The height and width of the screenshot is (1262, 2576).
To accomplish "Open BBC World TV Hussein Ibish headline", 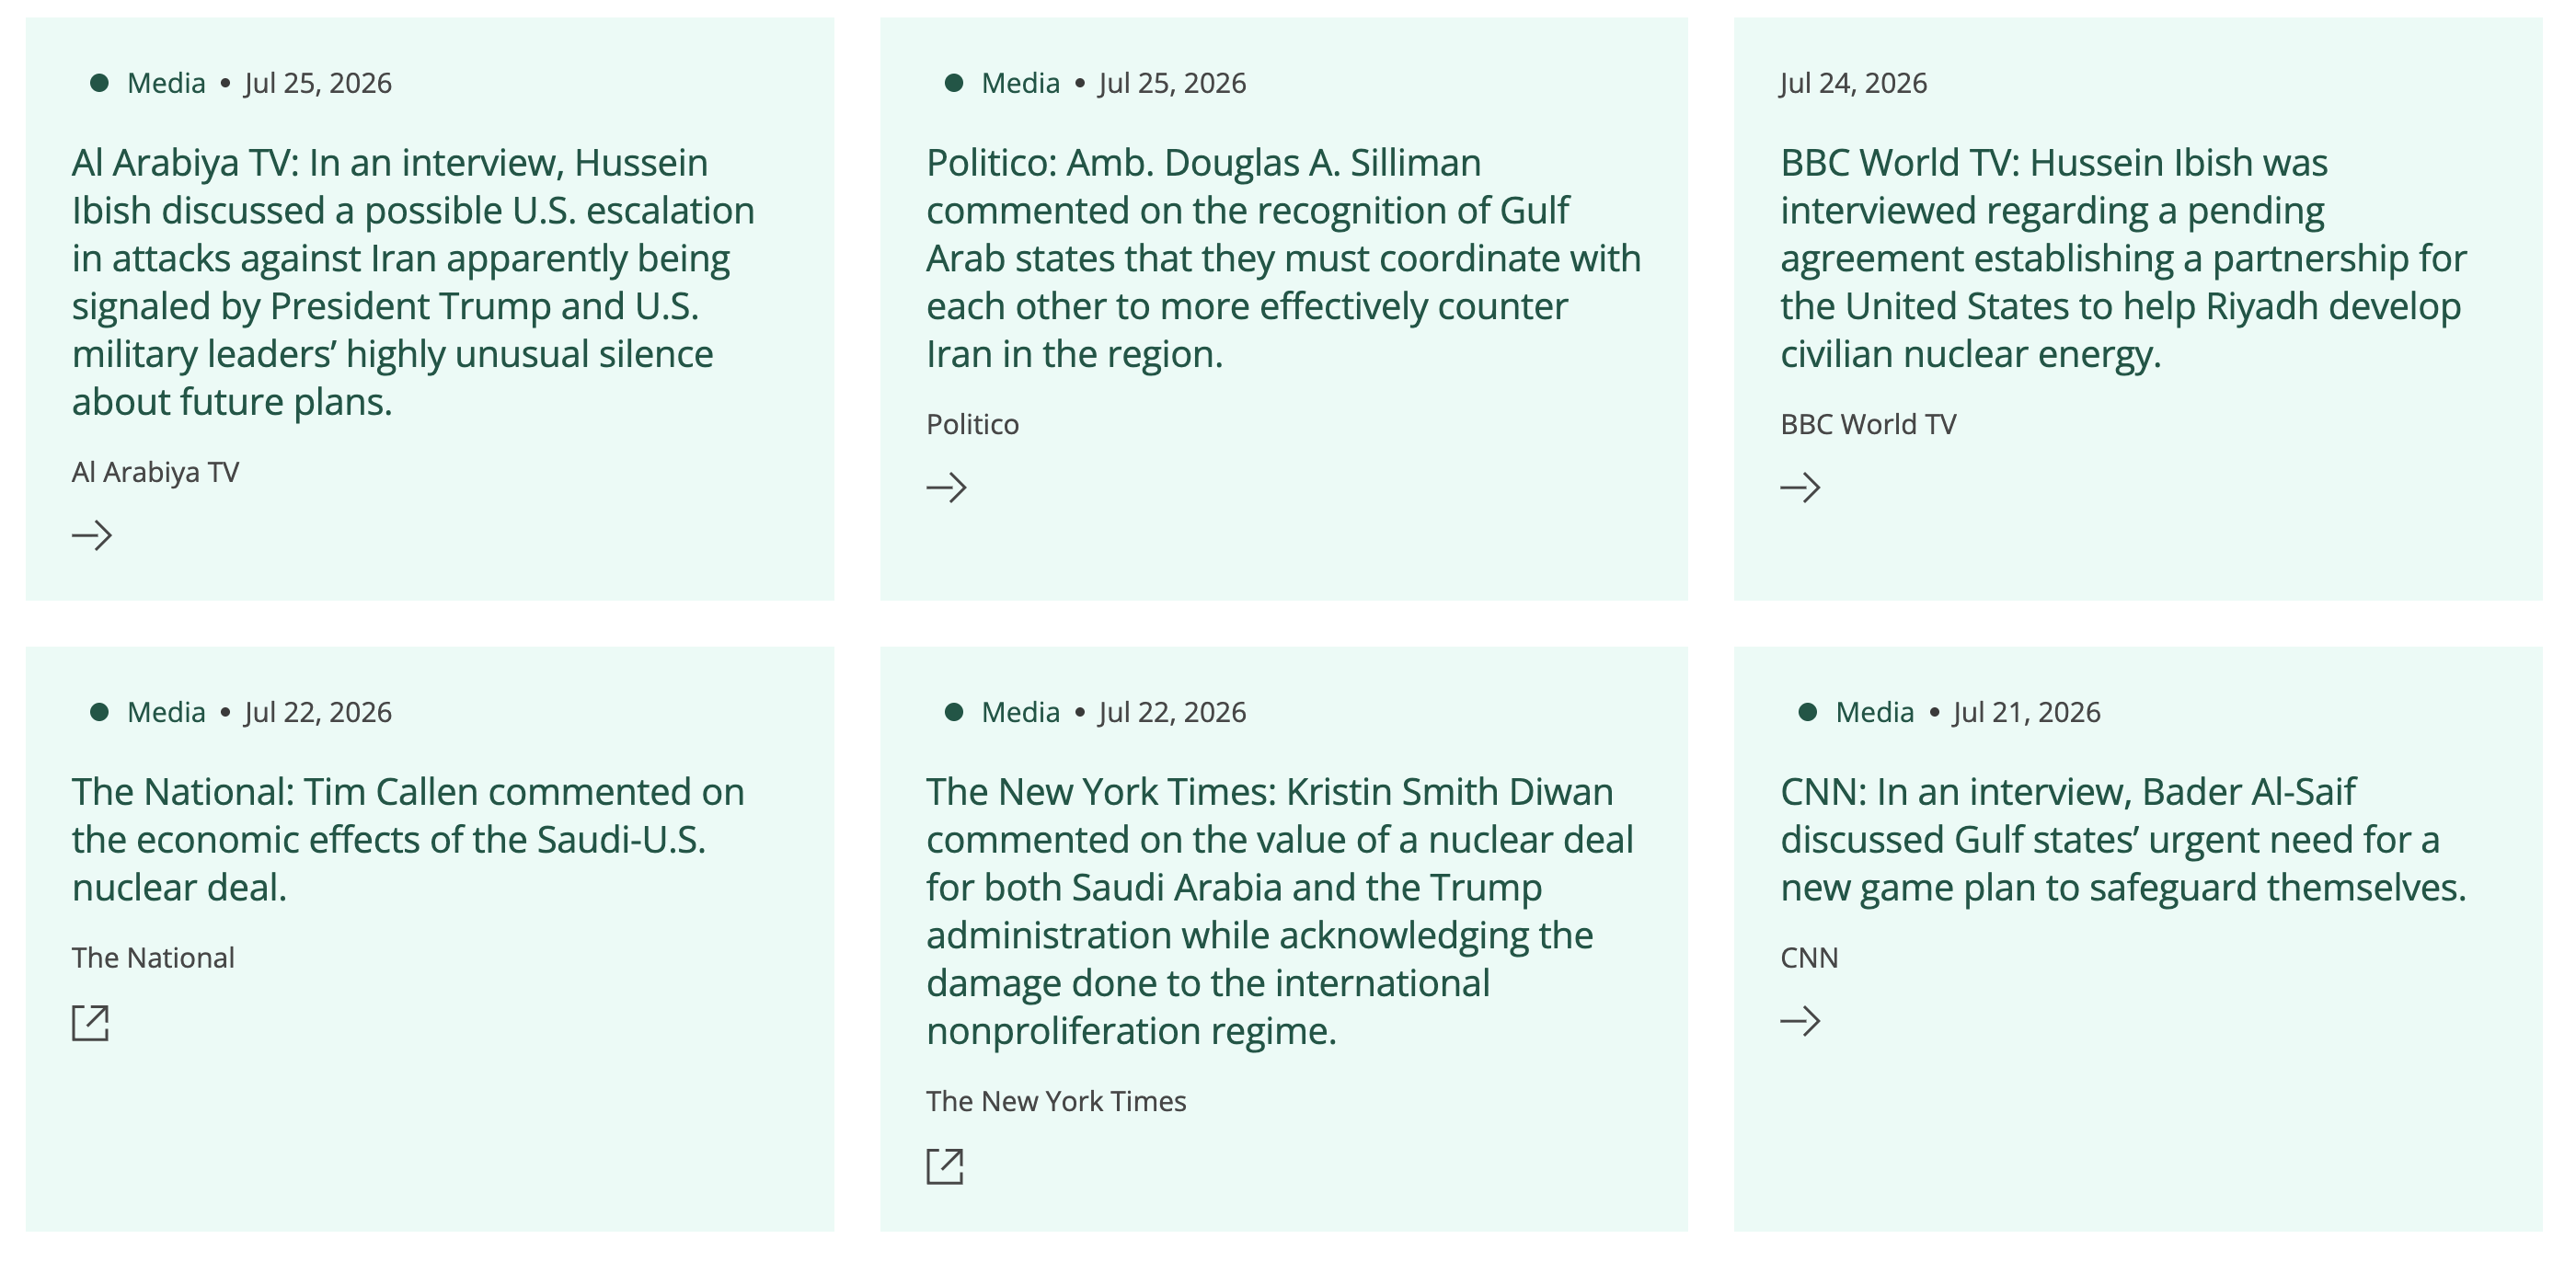I will click(2123, 258).
